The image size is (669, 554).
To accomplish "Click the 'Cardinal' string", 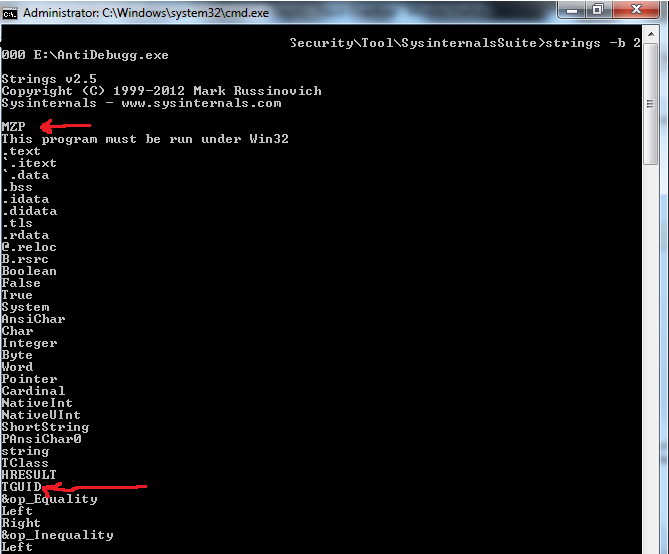I will point(33,391).
